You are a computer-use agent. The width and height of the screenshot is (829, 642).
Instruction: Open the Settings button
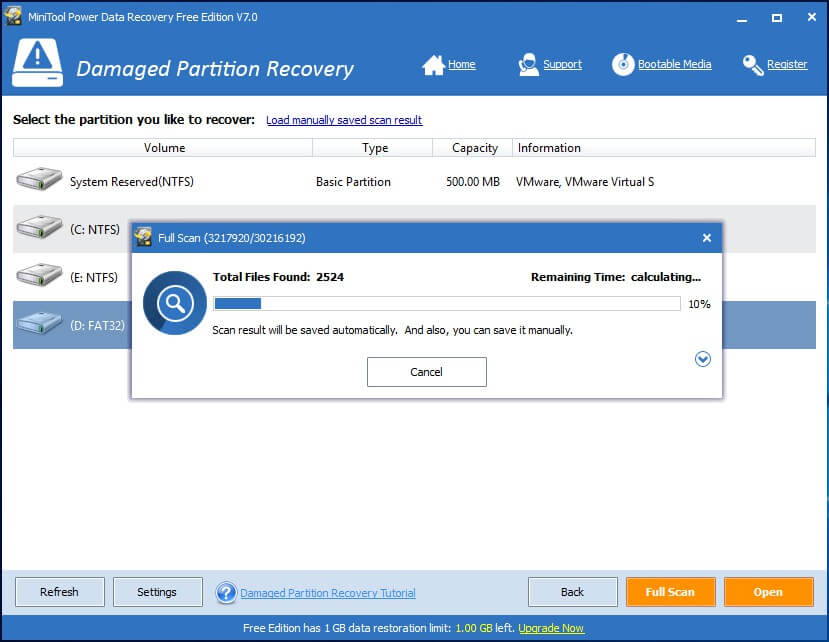click(x=158, y=592)
